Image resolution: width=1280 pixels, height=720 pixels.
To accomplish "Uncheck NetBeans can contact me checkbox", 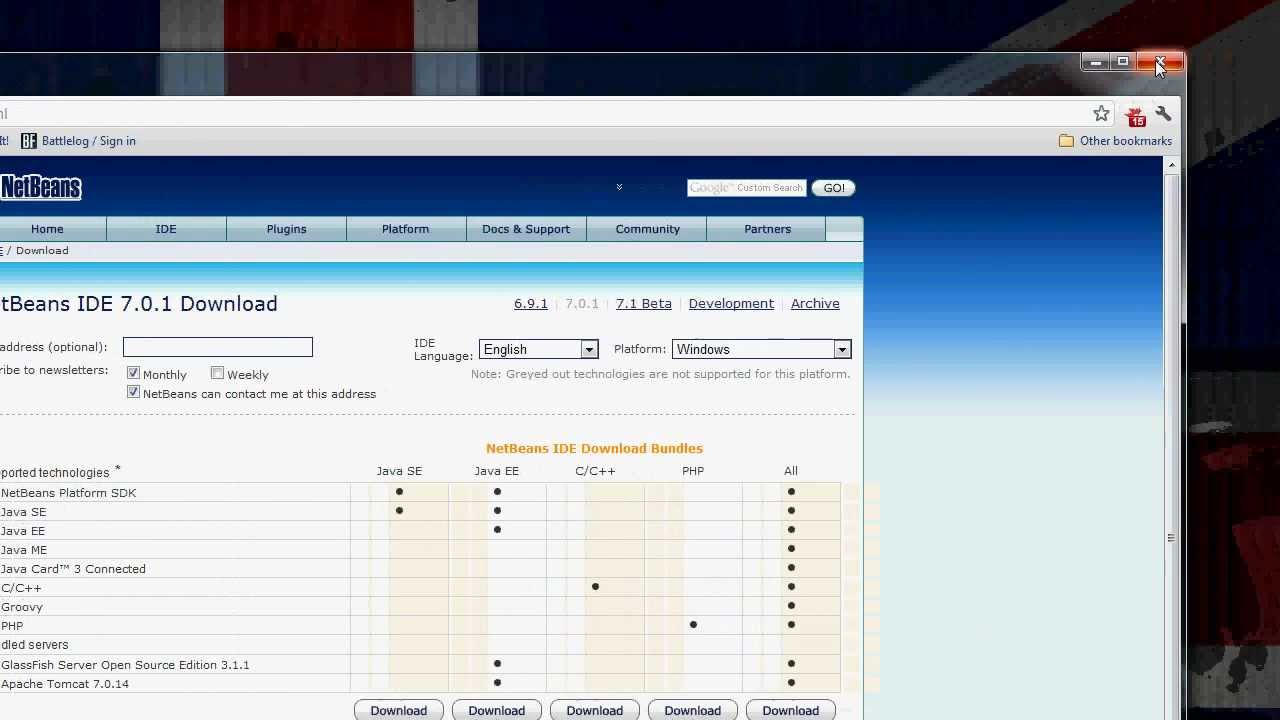I will click(133, 393).
